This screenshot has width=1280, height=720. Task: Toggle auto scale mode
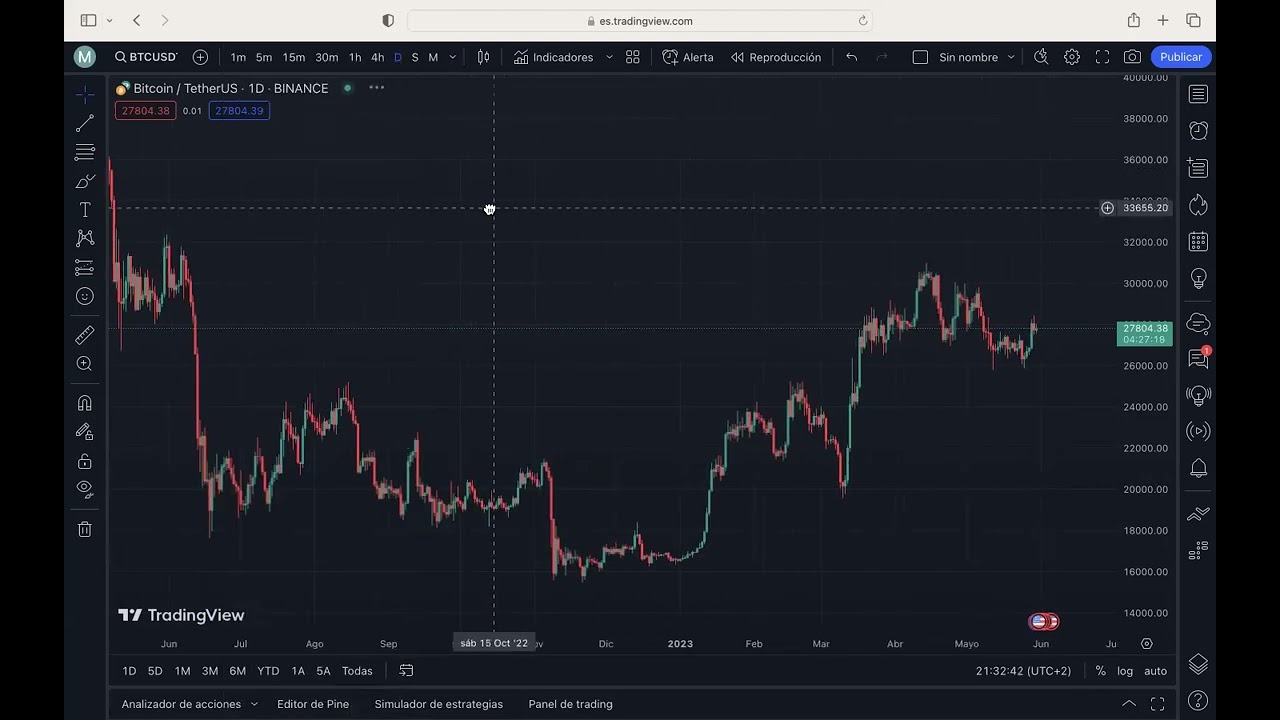click(1155, 671)
